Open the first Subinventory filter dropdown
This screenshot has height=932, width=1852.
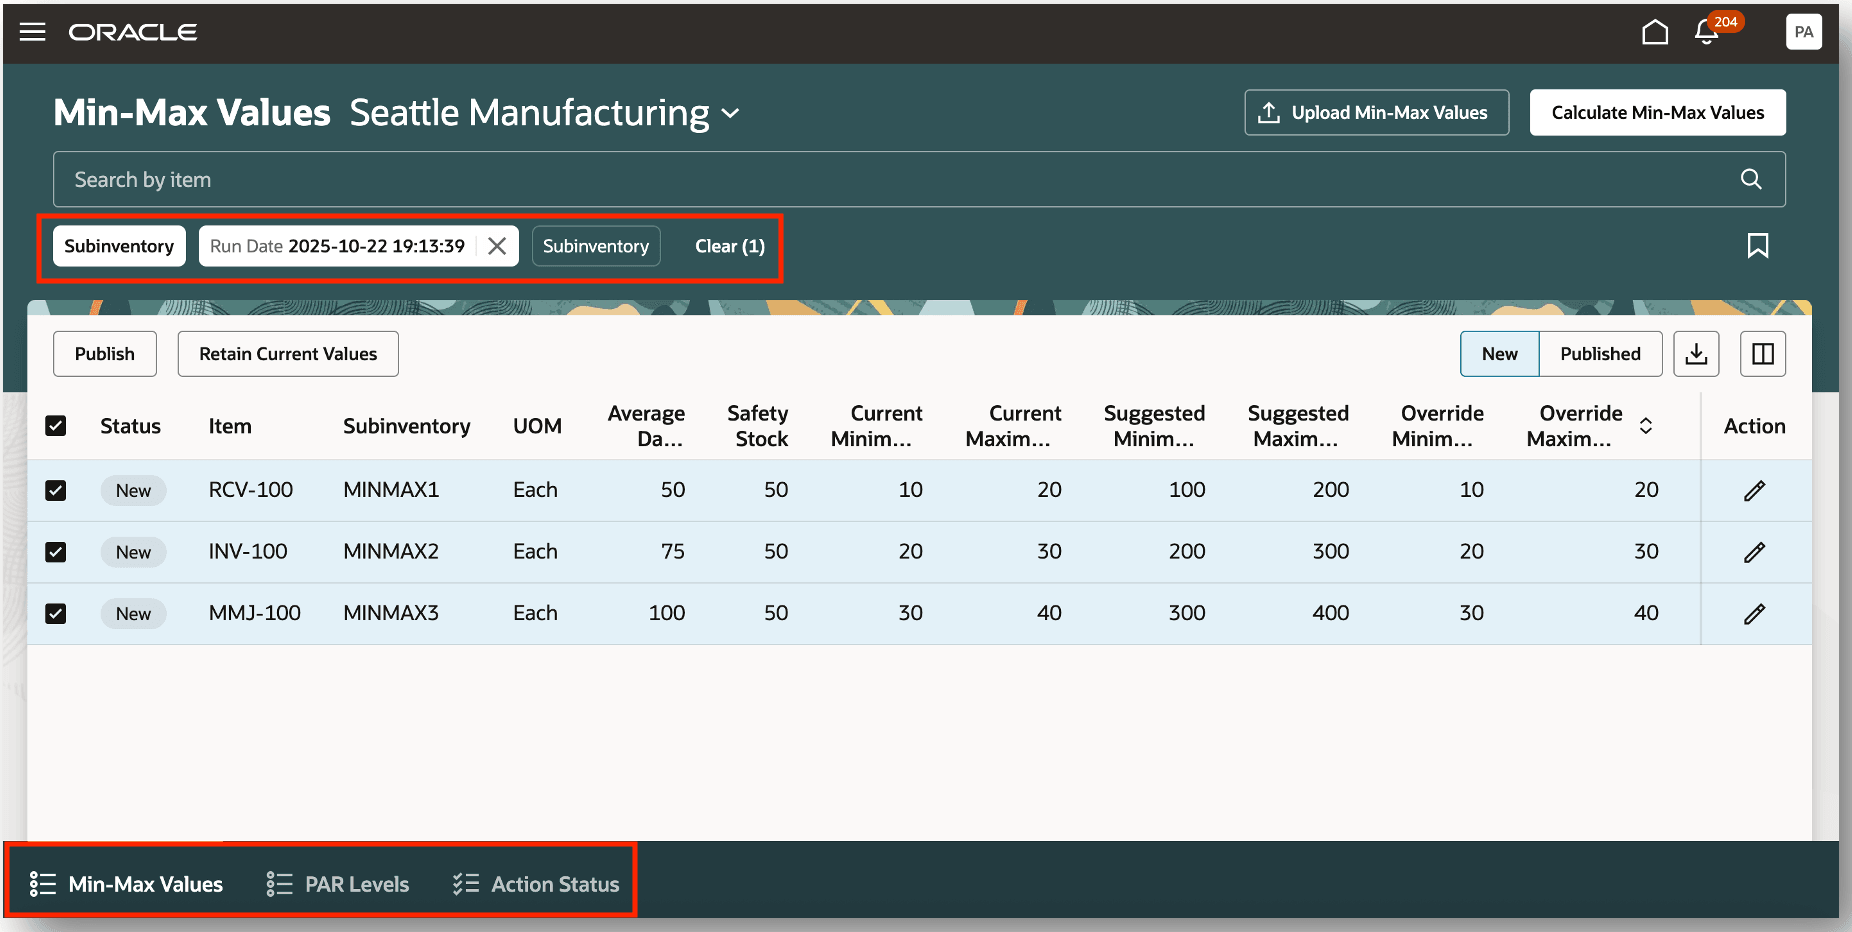tap(119, 245)
